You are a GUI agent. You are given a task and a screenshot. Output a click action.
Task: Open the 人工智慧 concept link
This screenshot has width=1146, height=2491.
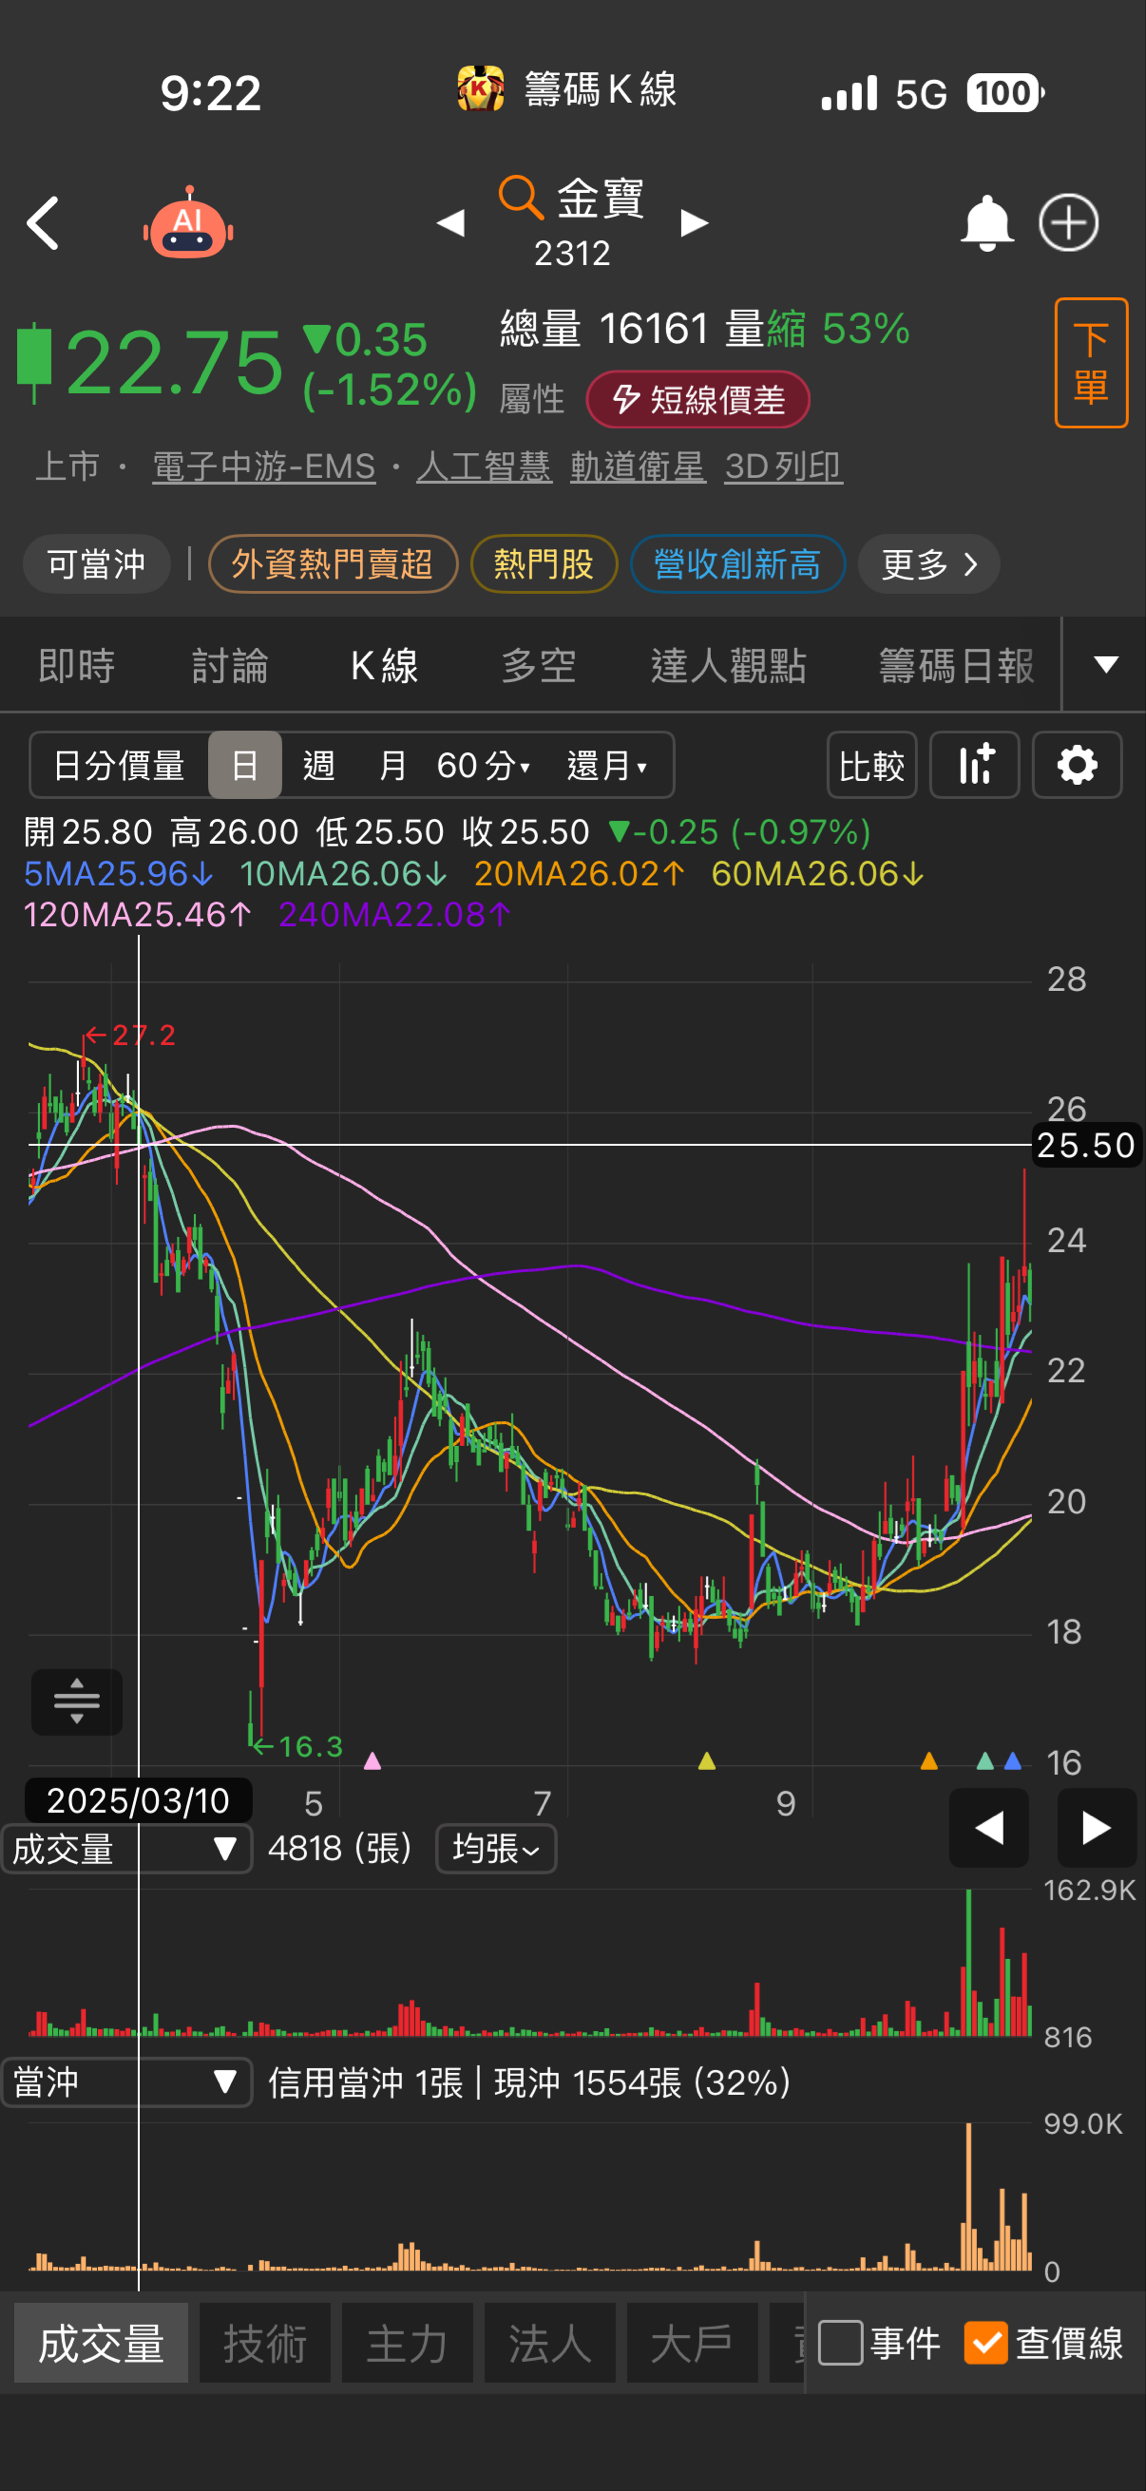click(484, 466)
